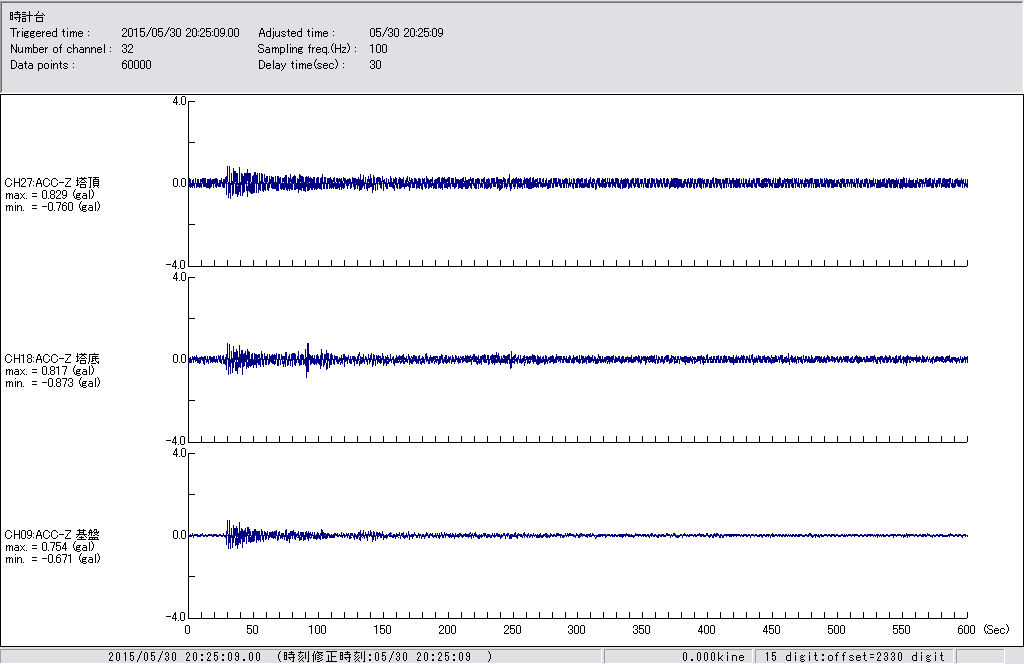Click the 0.000kine field in the status bar
Screen dimensions: 1024x664
click(713, 657)
